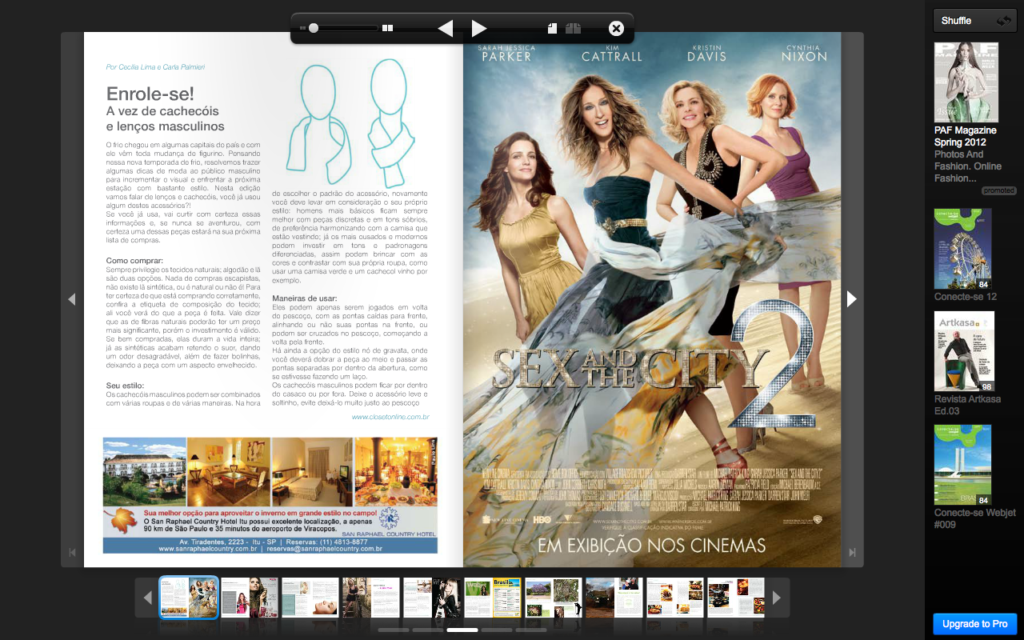Open the Conecte-se Webjet #009 title link
The image size is (1024, 640).
[x=975, y=519]
